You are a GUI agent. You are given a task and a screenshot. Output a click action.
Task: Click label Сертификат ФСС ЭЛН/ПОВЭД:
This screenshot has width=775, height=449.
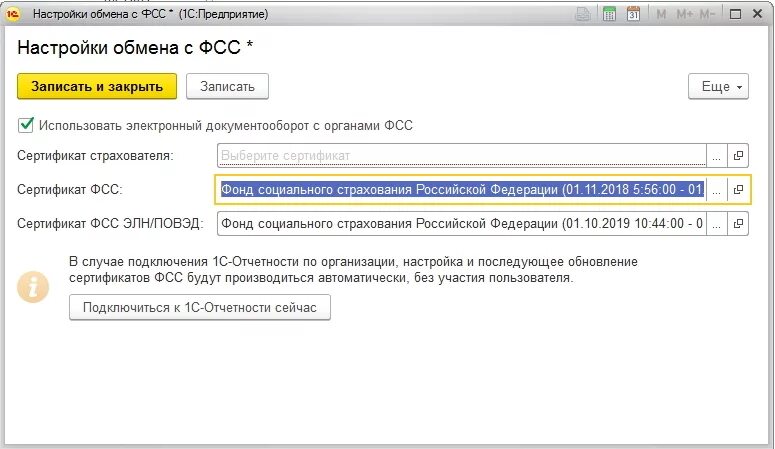(110, 224)
